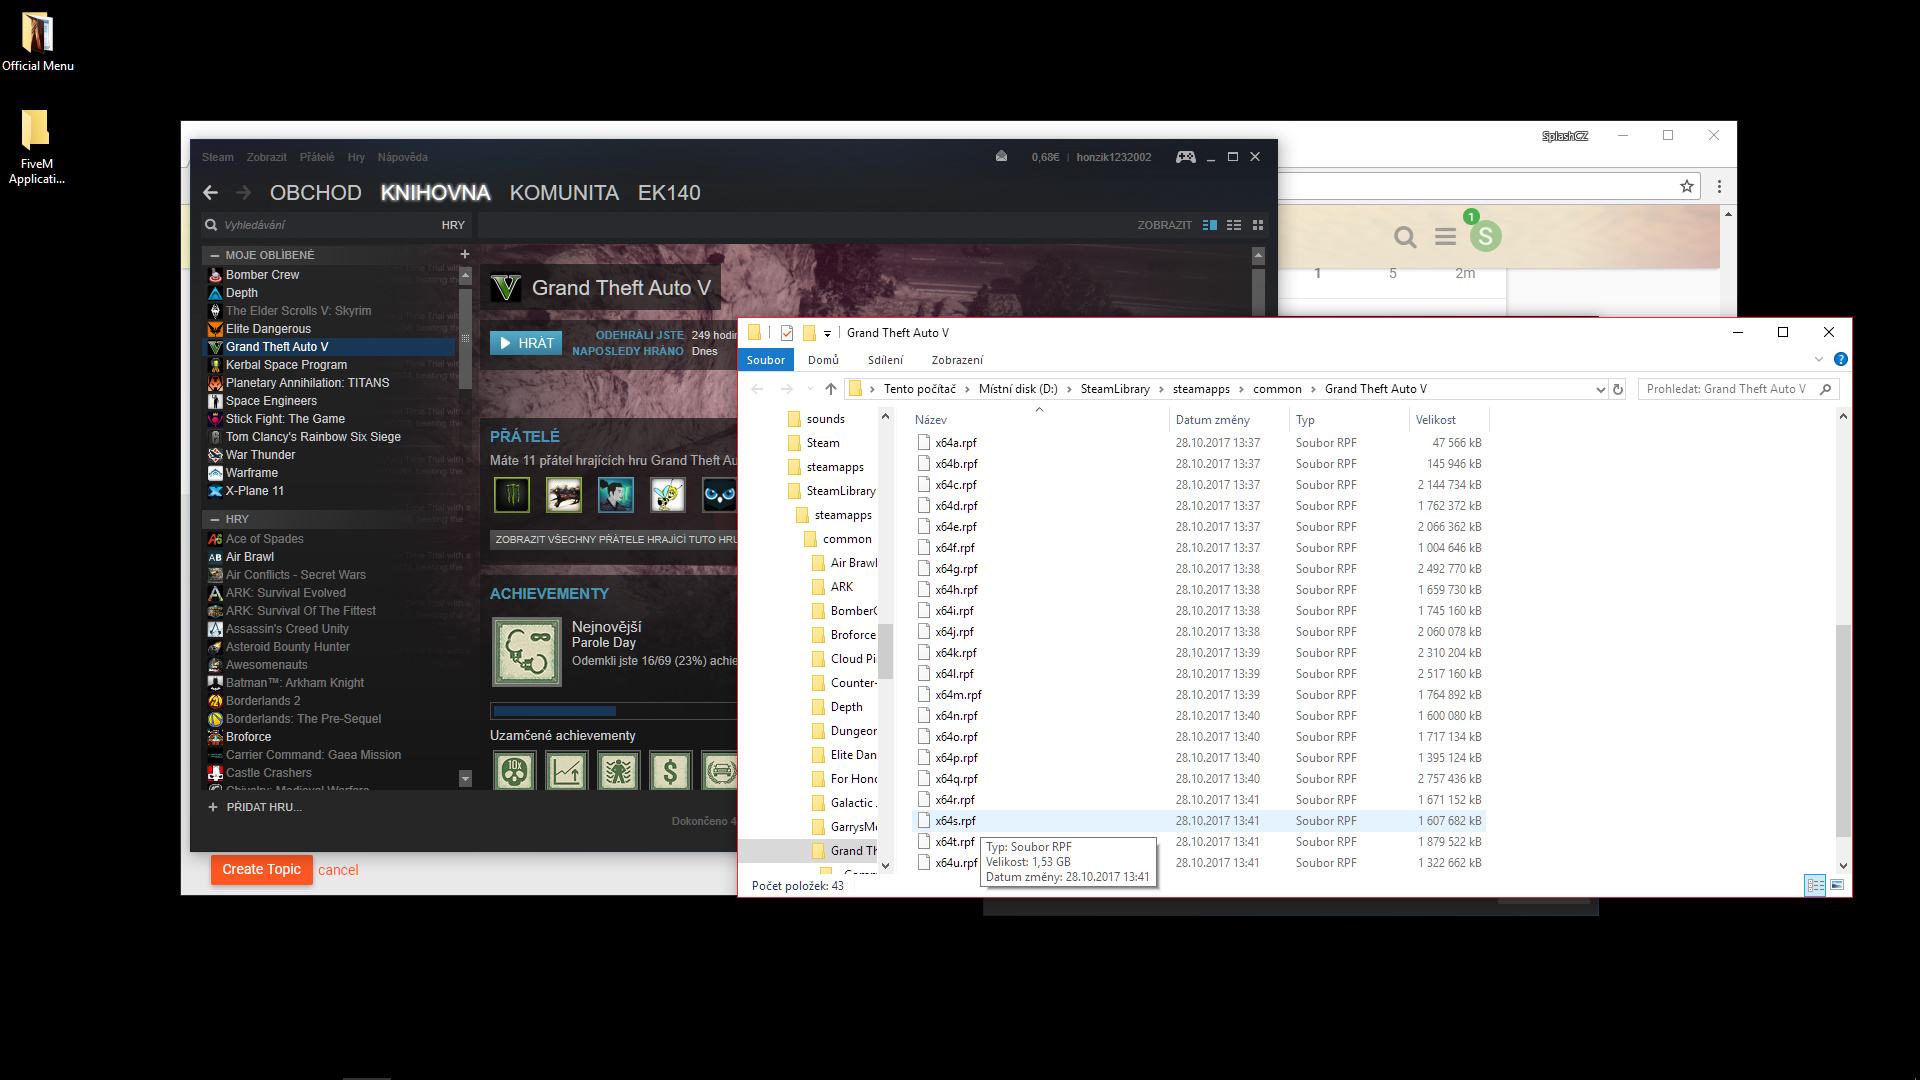Screen dimensions: 1920x1080
Task: Click the locked 10x achievement icon
Action: 515,771
